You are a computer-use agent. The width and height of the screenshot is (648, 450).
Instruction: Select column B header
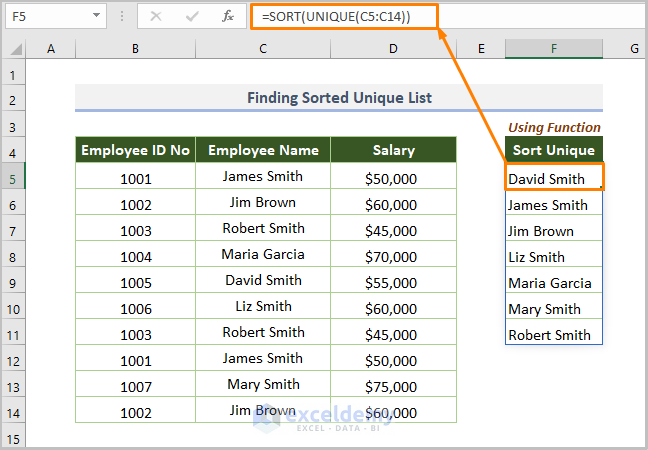[135, 49]
